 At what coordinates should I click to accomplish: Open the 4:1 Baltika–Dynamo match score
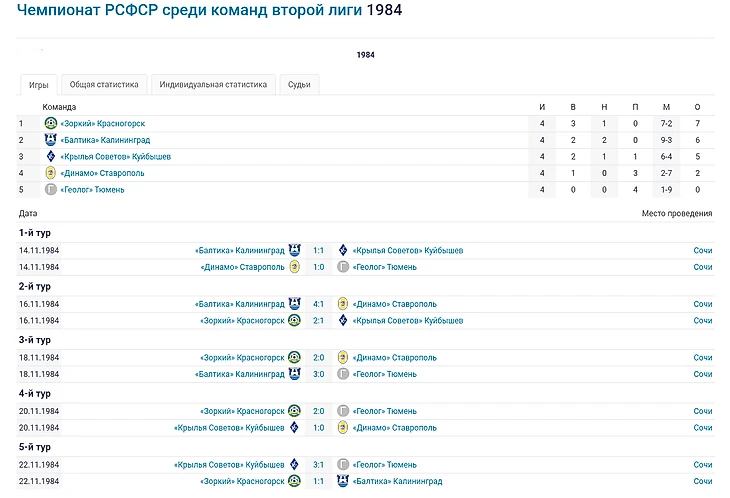318,304
